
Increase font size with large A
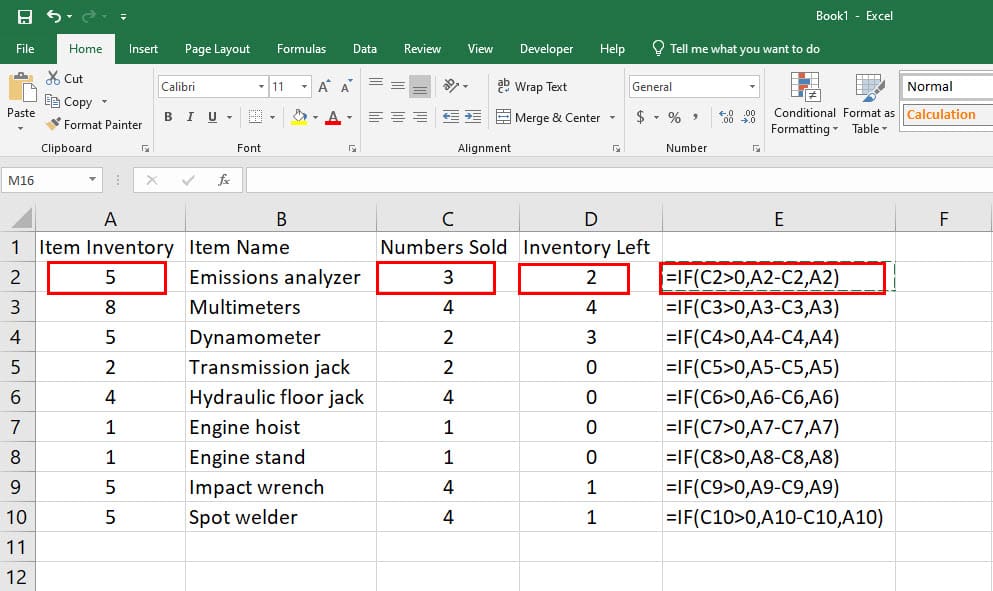click(324, 87)
